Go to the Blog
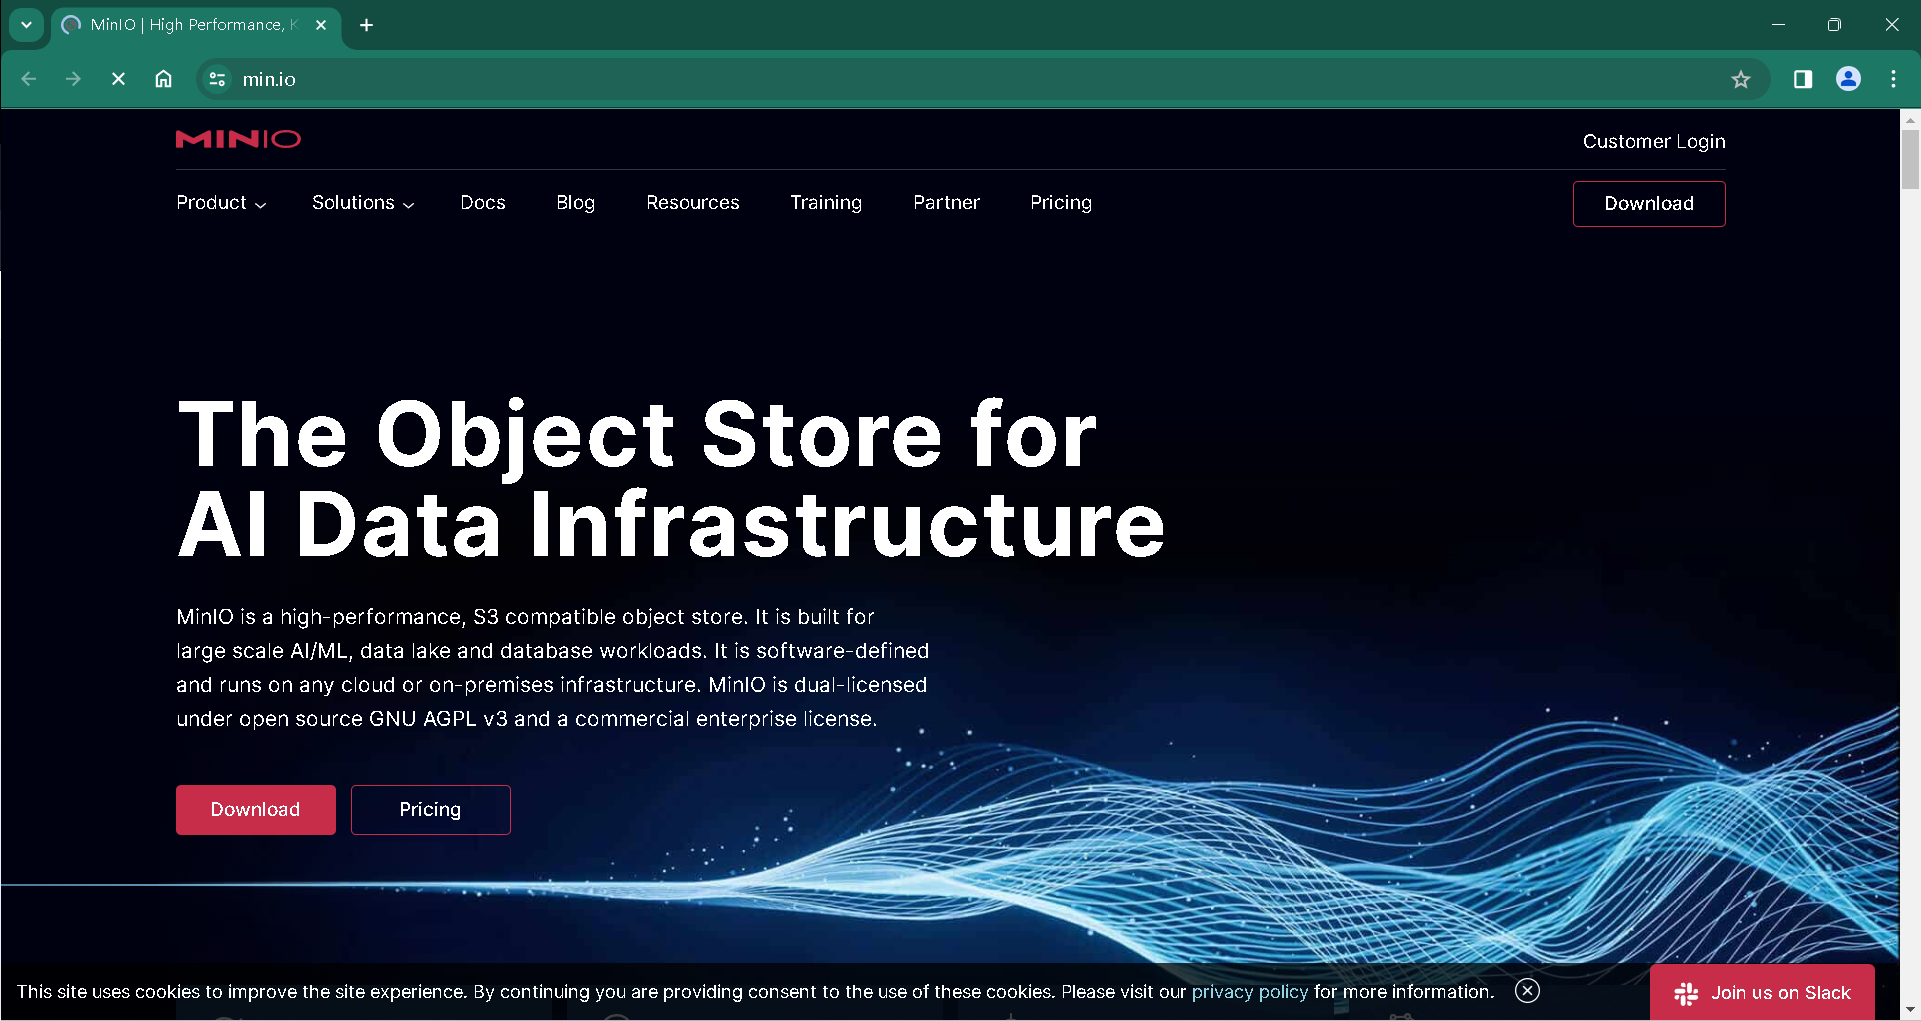The height and width of the screenshot is (1021, 1921). pyautogui.click(x=576, y=203)
